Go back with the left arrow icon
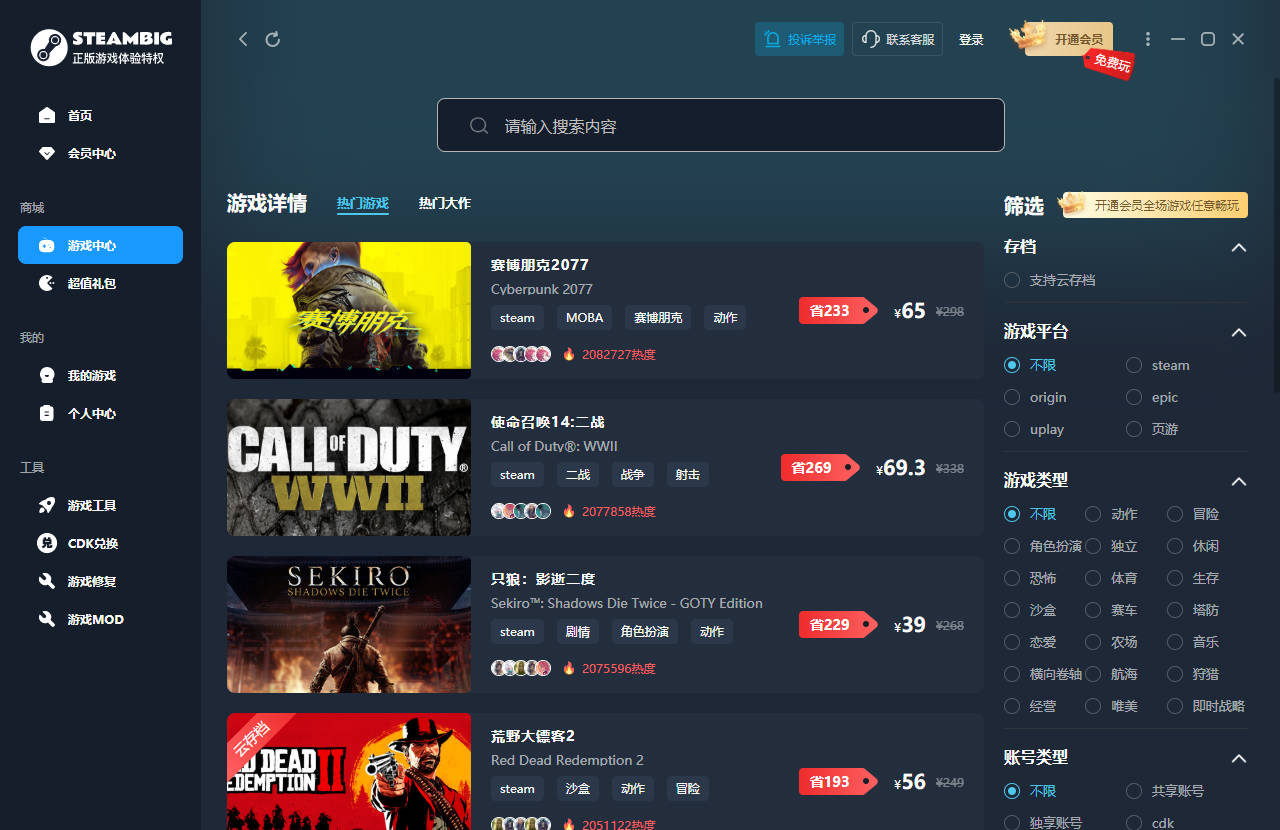 pos(243,39)
